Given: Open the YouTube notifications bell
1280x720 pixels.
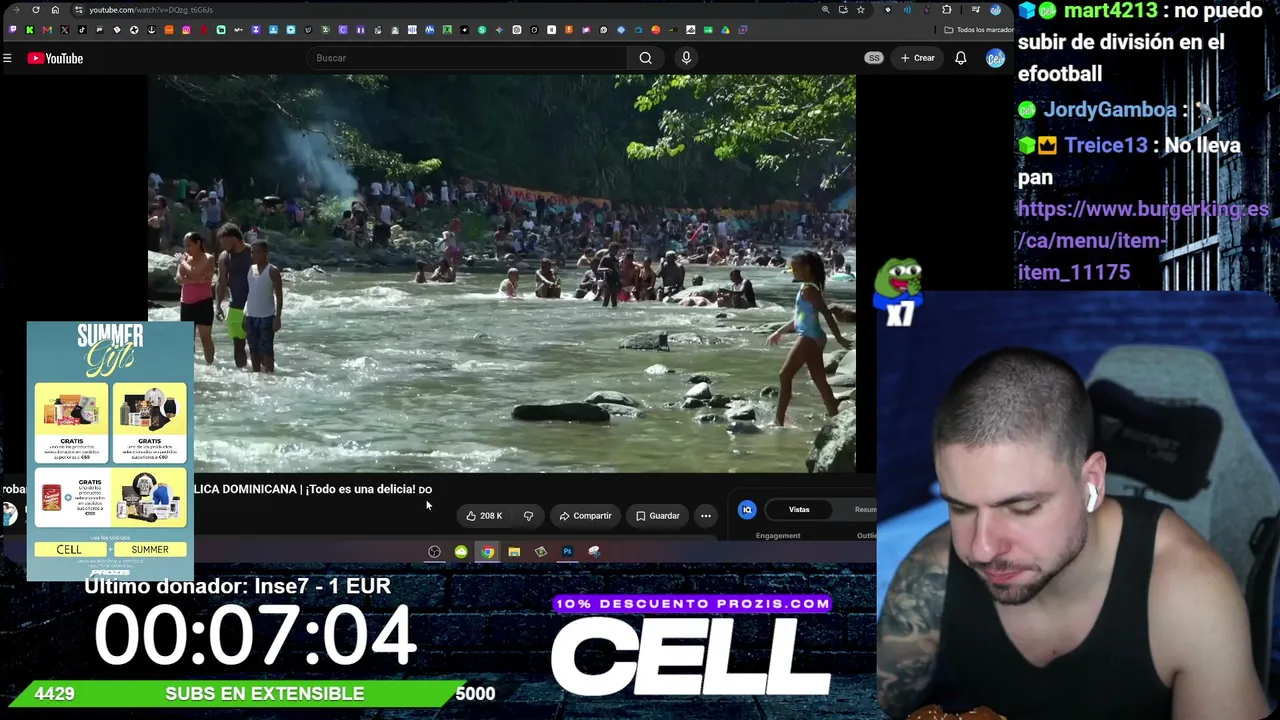Looking at the screenshot, I should click(x=961, y=58).
